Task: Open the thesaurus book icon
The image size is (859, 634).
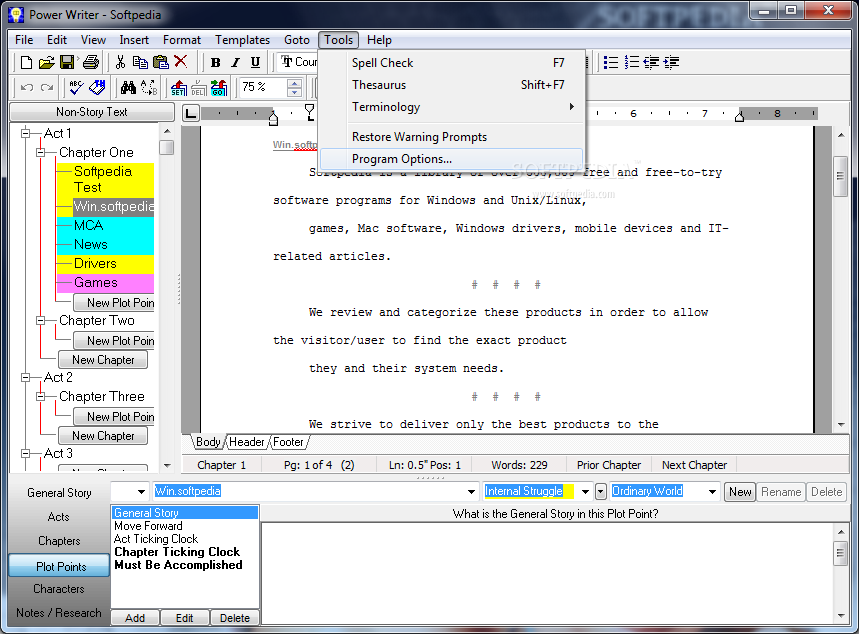Action: coord(97,87)
